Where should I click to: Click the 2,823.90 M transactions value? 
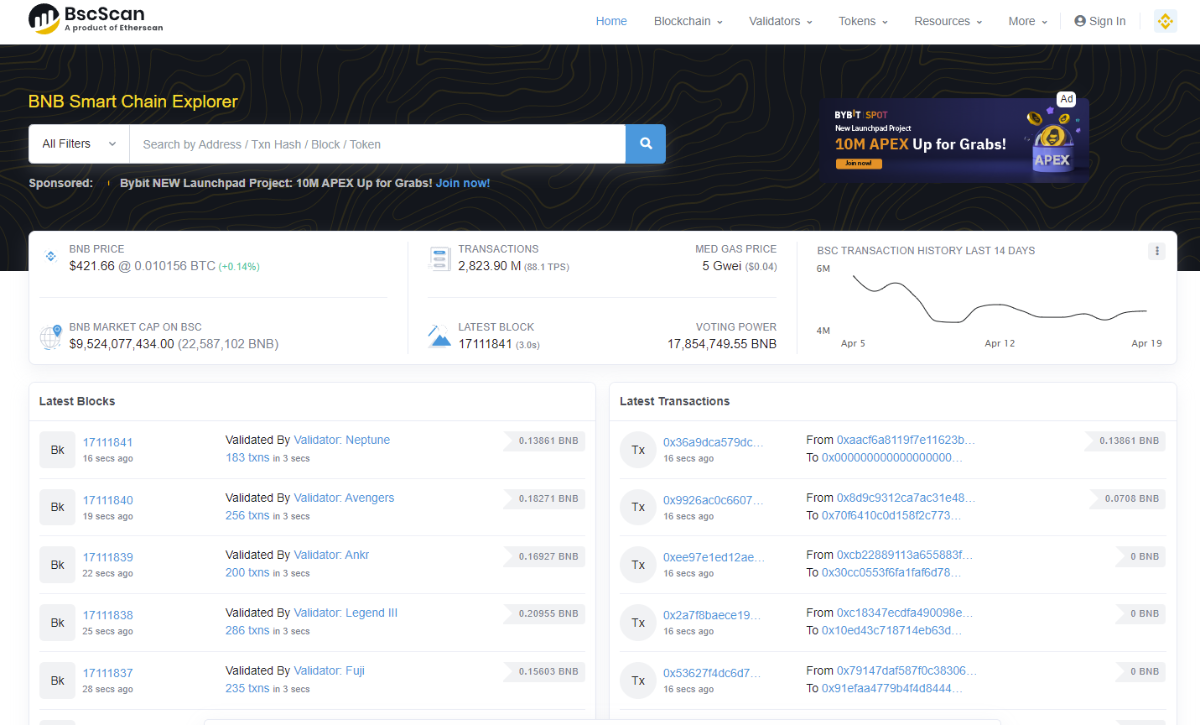pos(490,266)
